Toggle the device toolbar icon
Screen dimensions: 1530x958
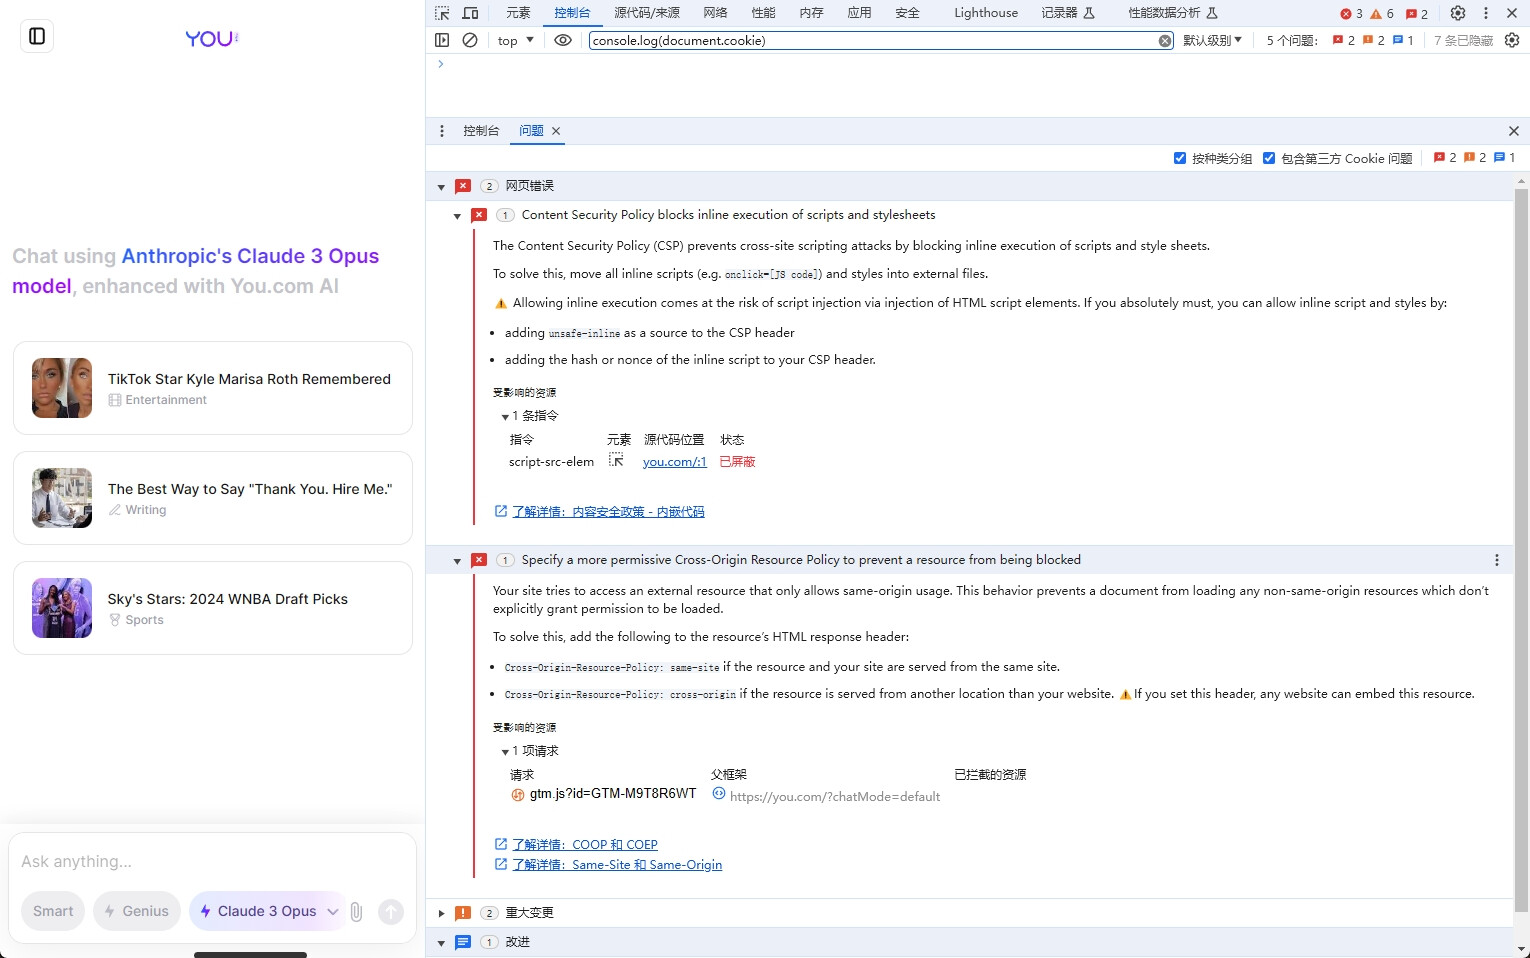[x=470, y=13]
